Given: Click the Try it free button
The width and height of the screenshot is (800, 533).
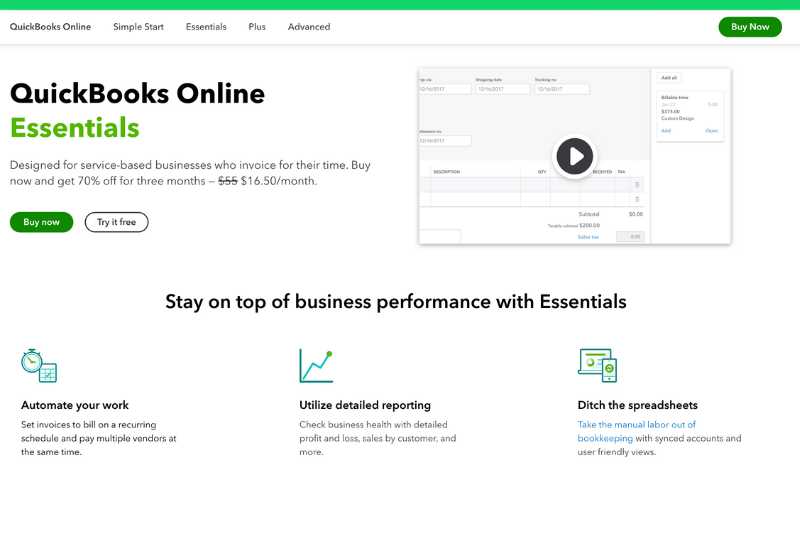Looking at the screenshot, I should pyautogui.click(x=116, y=222).
